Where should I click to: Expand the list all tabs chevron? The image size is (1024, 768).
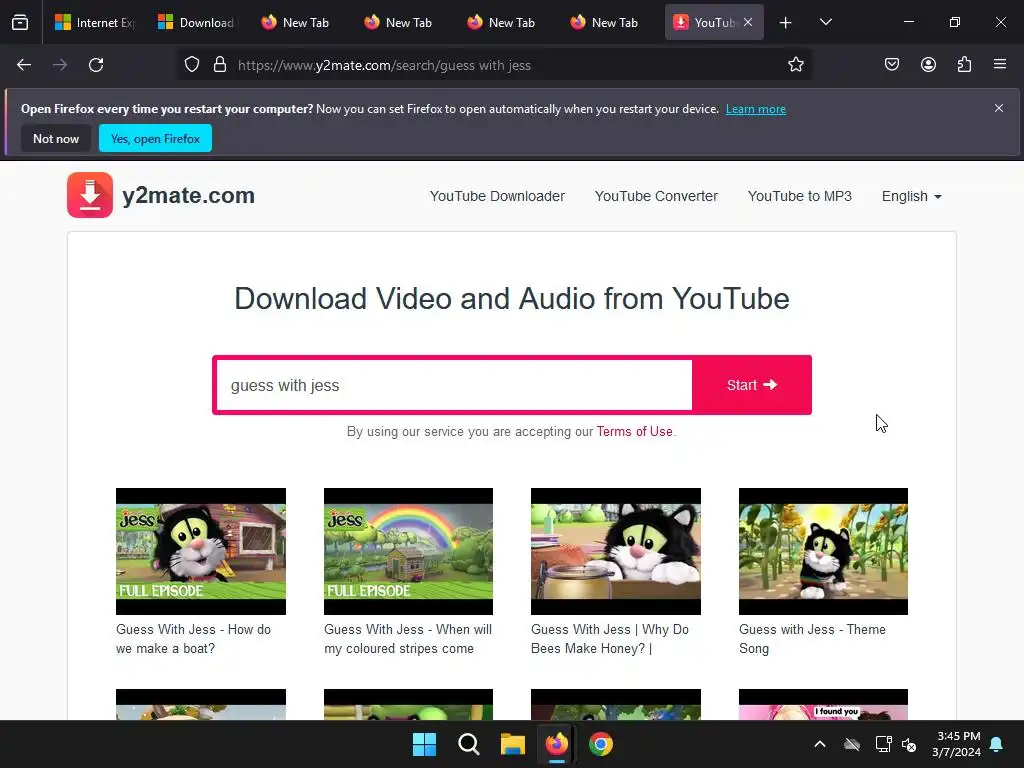pos(825,23)
